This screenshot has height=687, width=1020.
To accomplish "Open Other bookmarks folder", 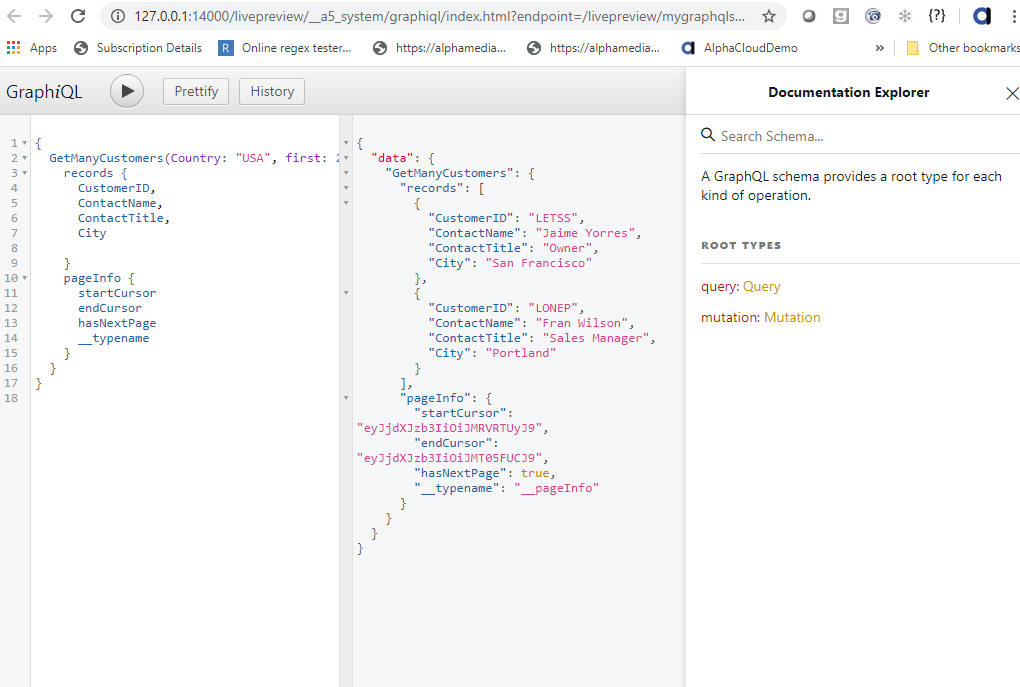I will click(x=963, y=47).
